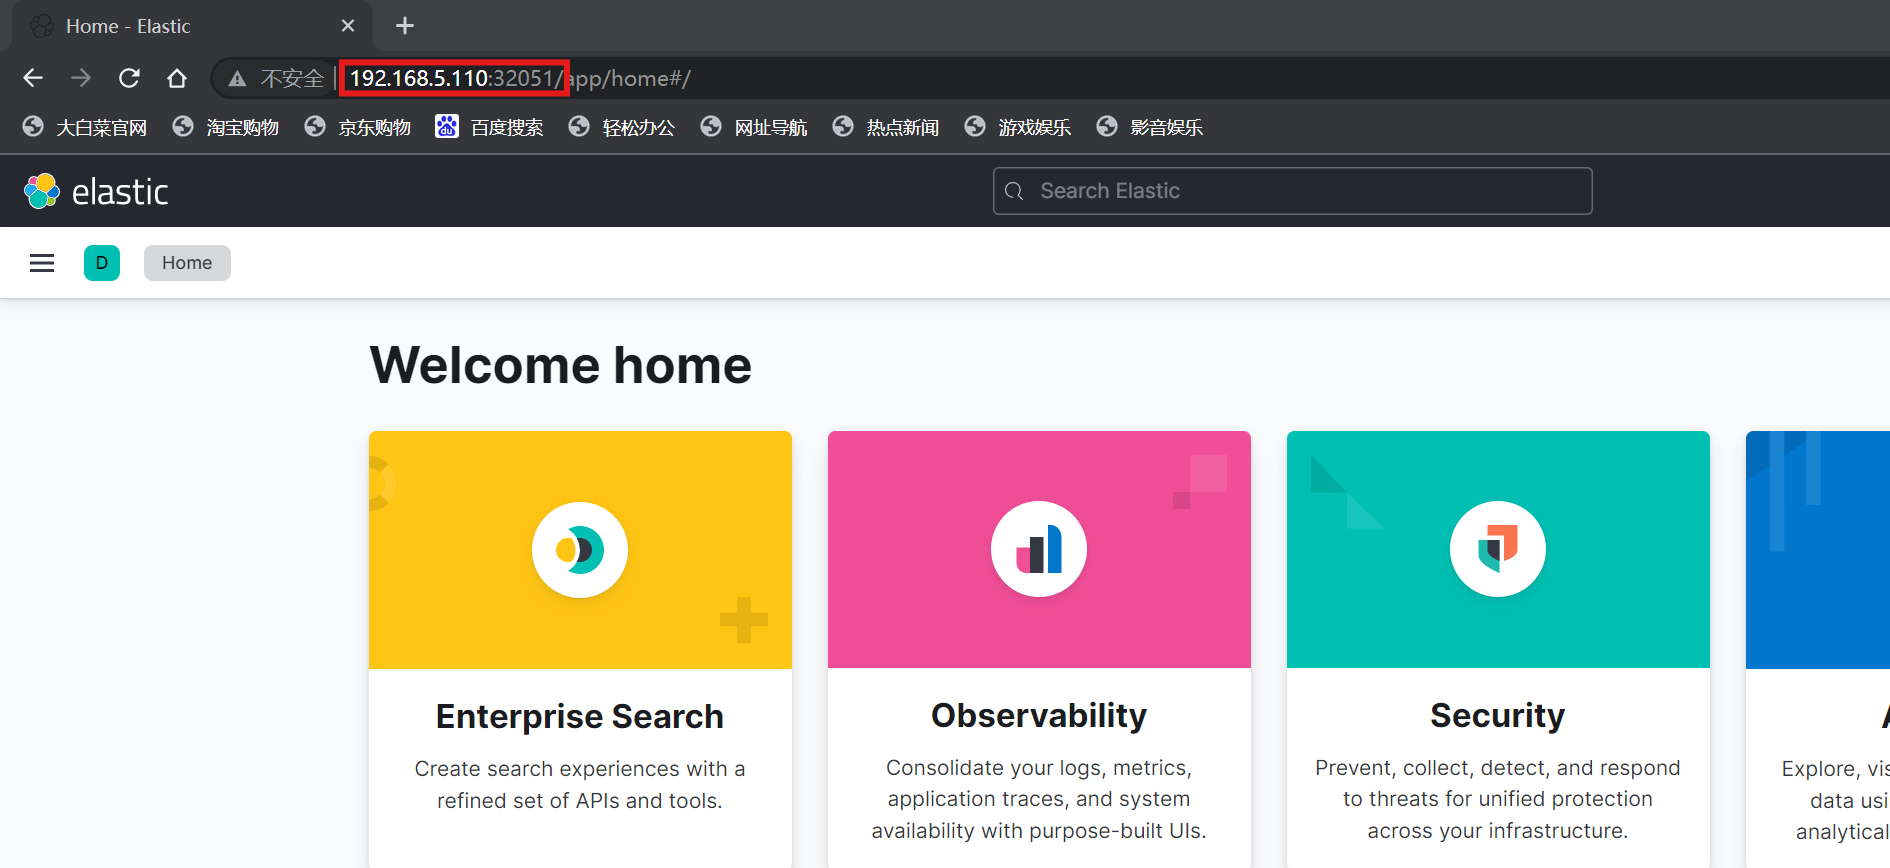This screenshot has height=868, width=1890.
Task: Select the Home - Elastic browser tab
Action: click(x=190, y=26)
